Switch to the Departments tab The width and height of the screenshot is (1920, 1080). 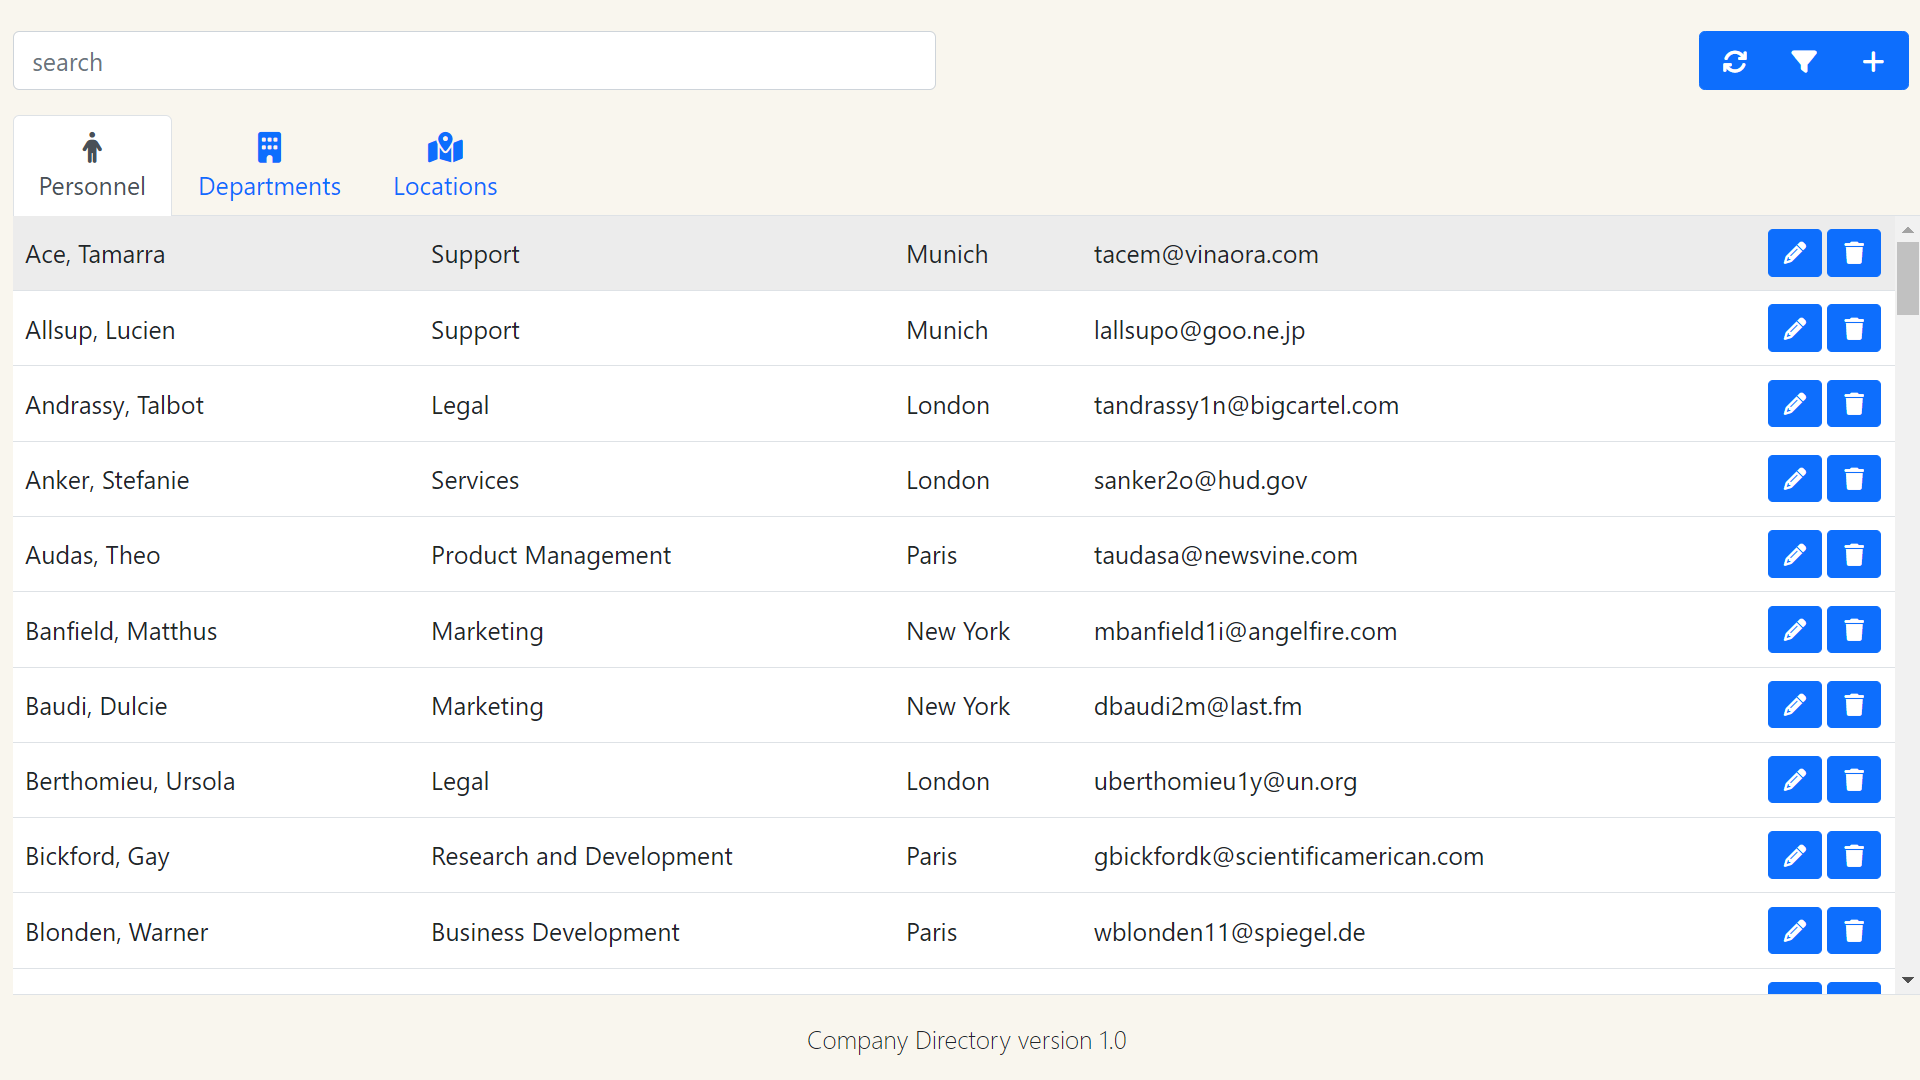pos(269,166)
